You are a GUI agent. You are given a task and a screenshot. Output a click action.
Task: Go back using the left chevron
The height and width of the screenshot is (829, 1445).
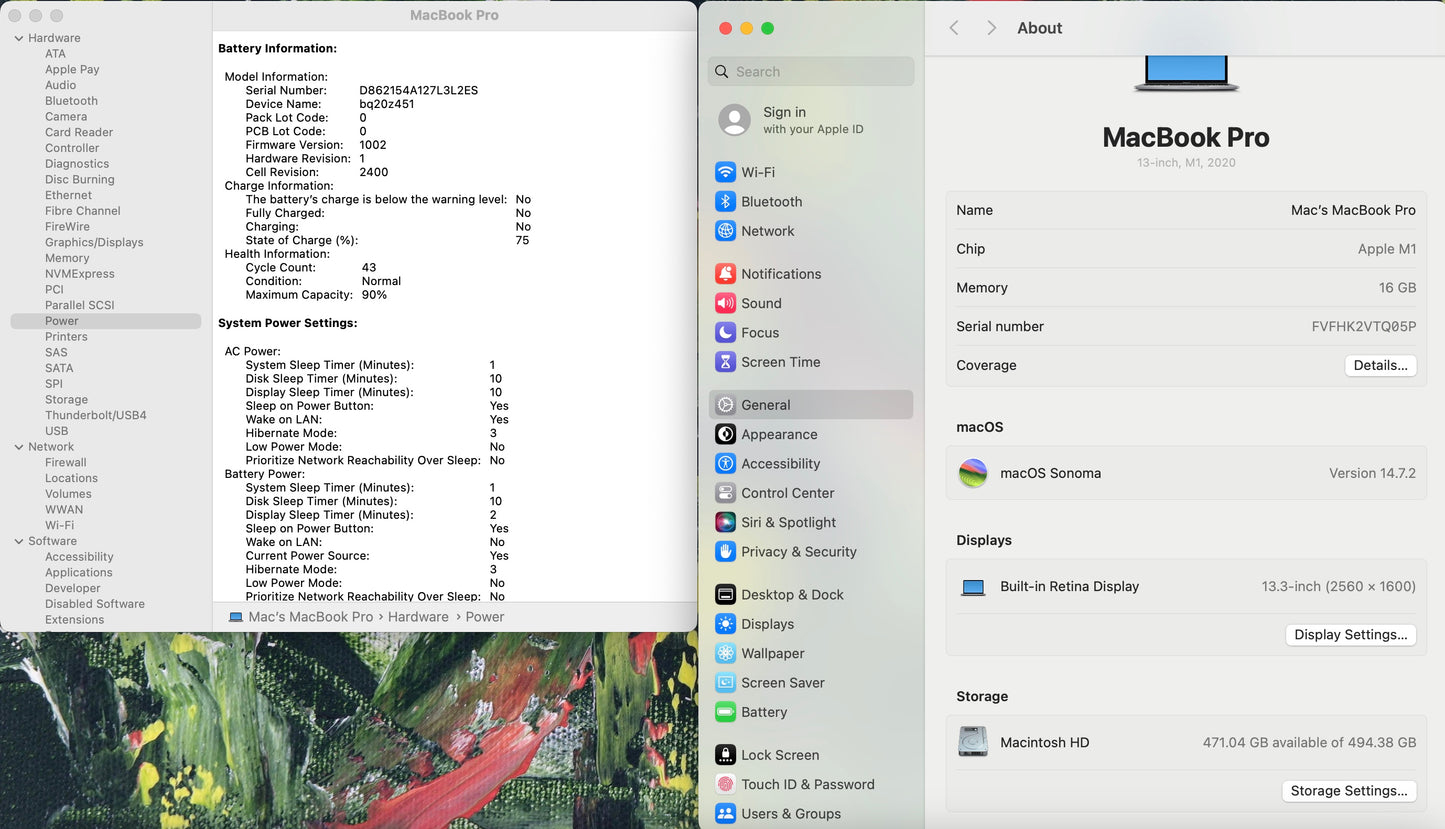(x=954, y=28)
